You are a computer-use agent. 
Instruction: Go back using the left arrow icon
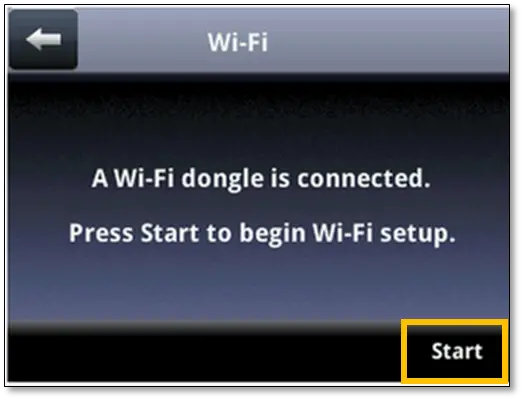[43, 39]
